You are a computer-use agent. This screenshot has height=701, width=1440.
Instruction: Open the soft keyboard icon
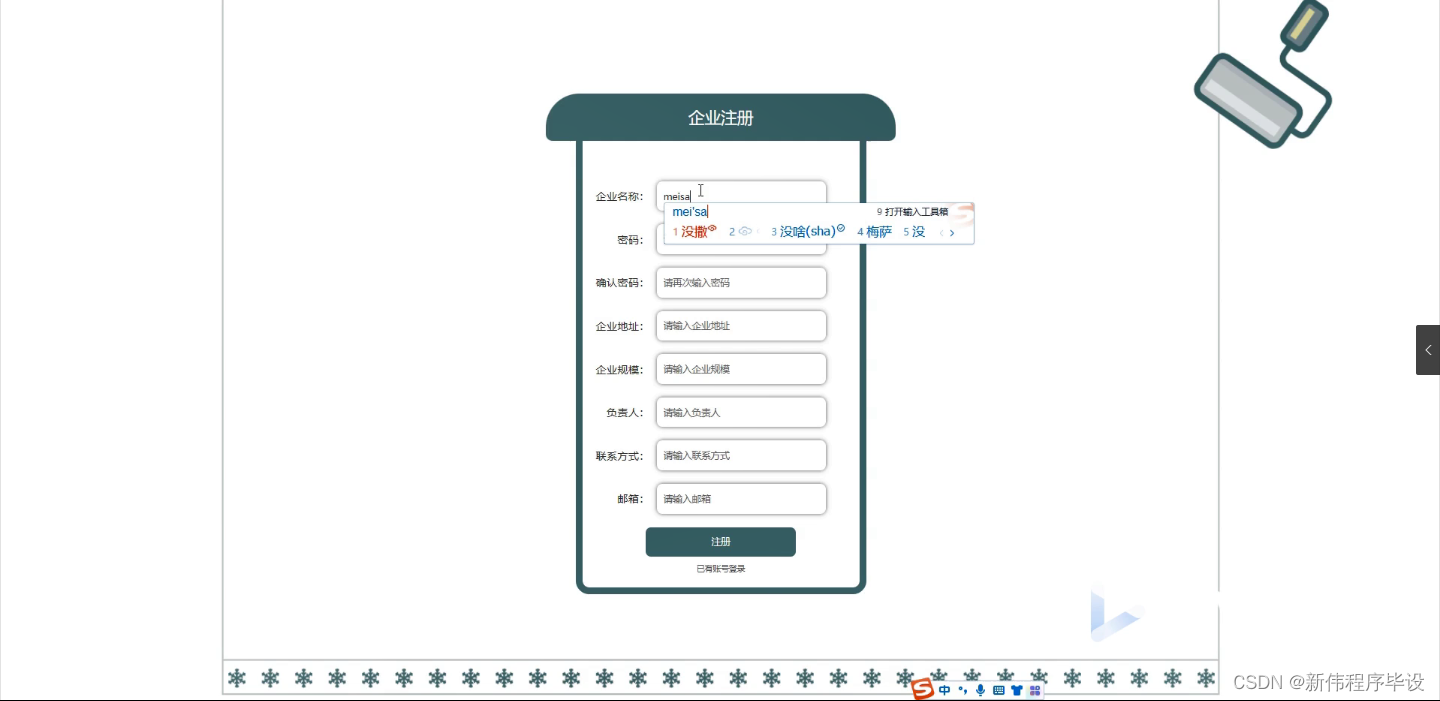click(x=998, y=690)
